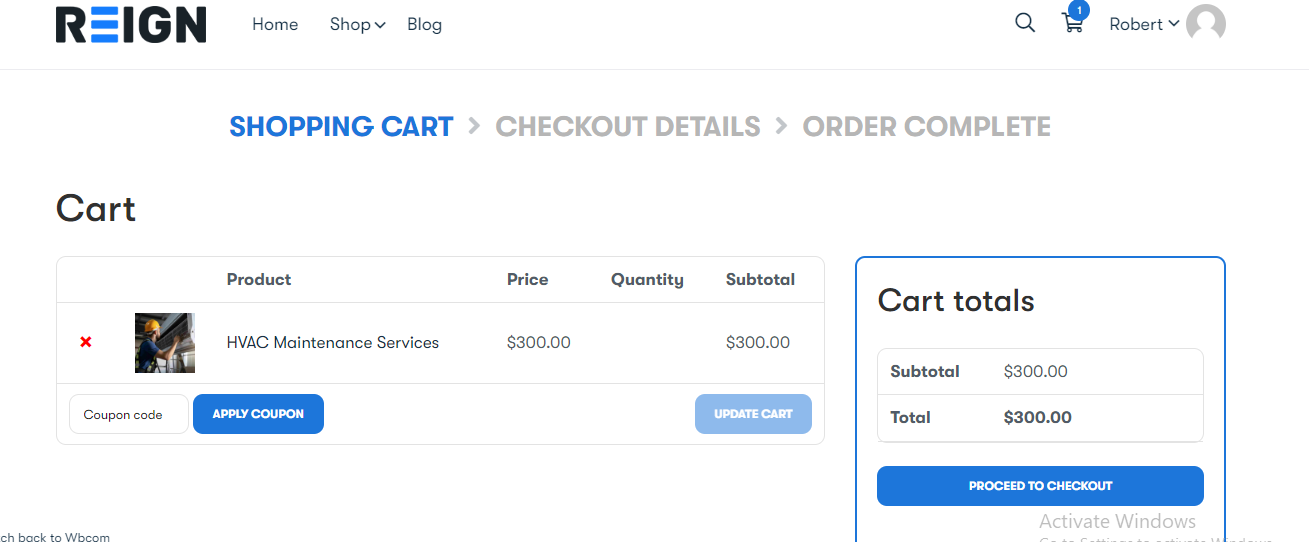Open HVAC Maintenance Services product link
This screenshot has width=1309, height=542.
tap(332, 342)
